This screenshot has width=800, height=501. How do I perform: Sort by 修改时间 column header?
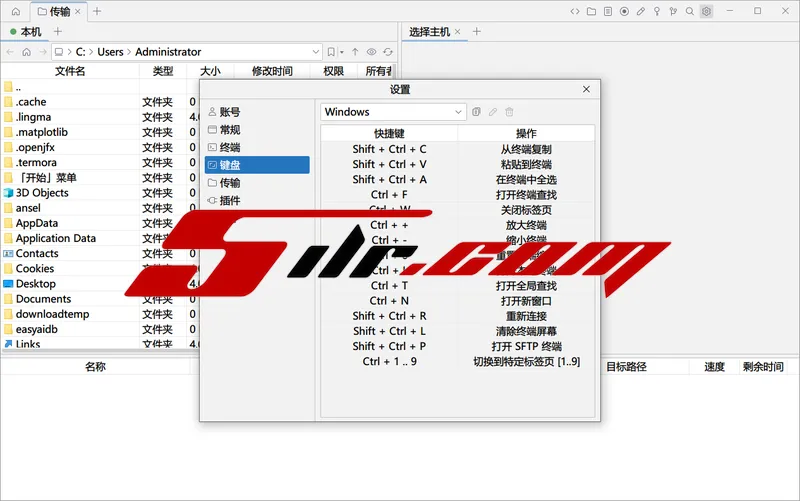click(x=272, y=71)
